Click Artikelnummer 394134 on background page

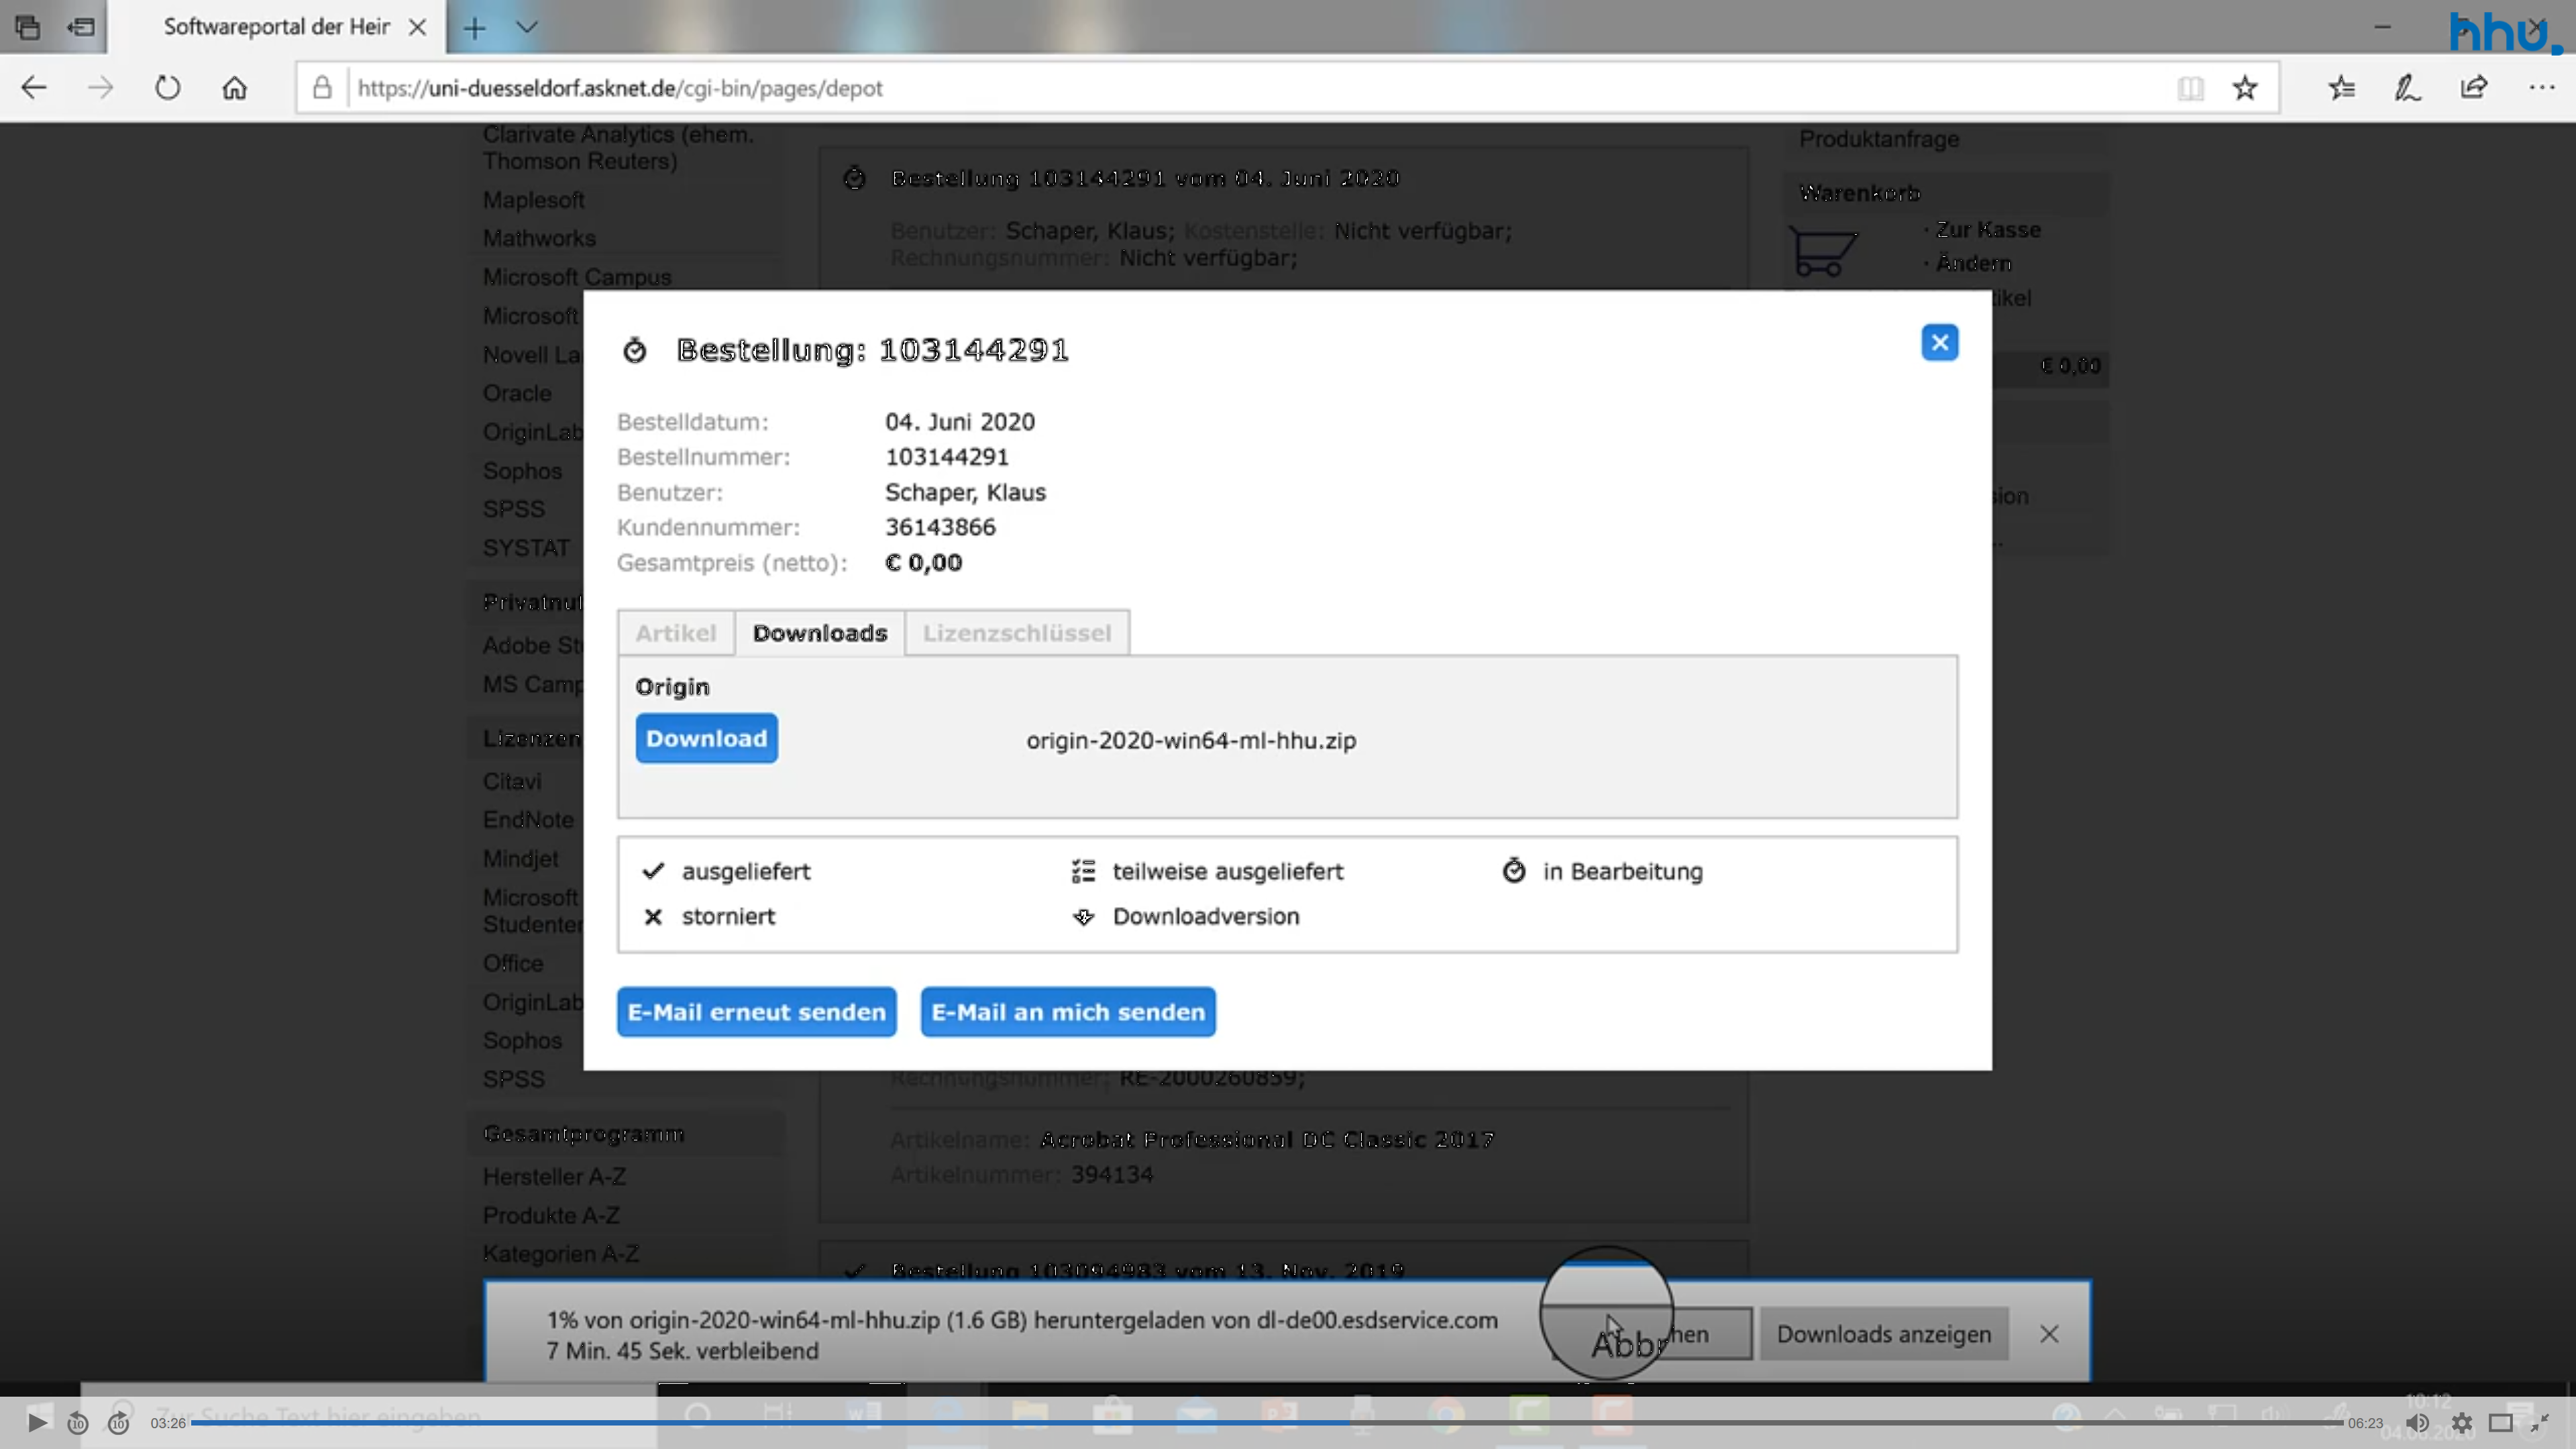[x=1112, y=1175]
